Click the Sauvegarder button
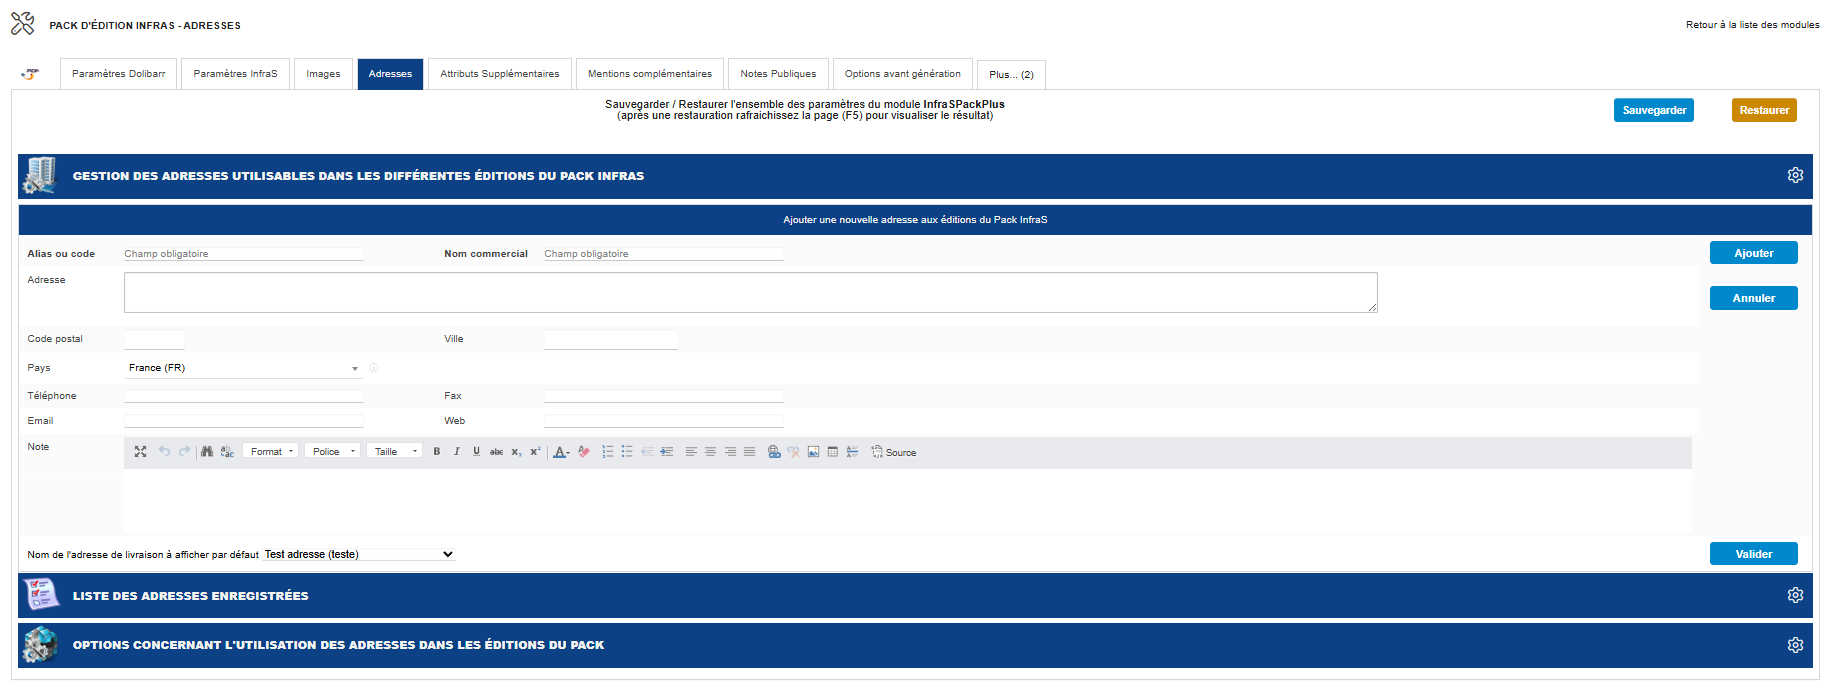Viewport: 1832px width, 681px height. 1654,110
